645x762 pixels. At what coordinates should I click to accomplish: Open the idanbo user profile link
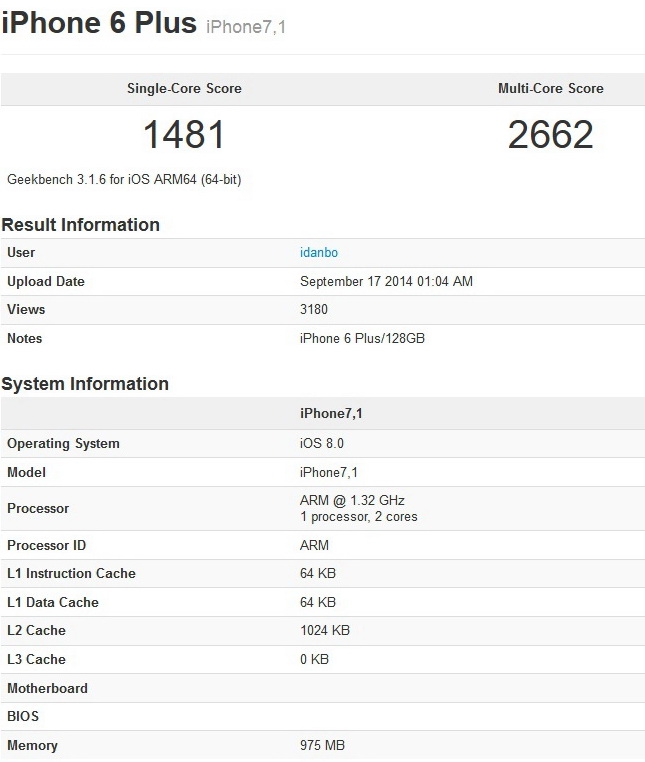tap(318, 253)
